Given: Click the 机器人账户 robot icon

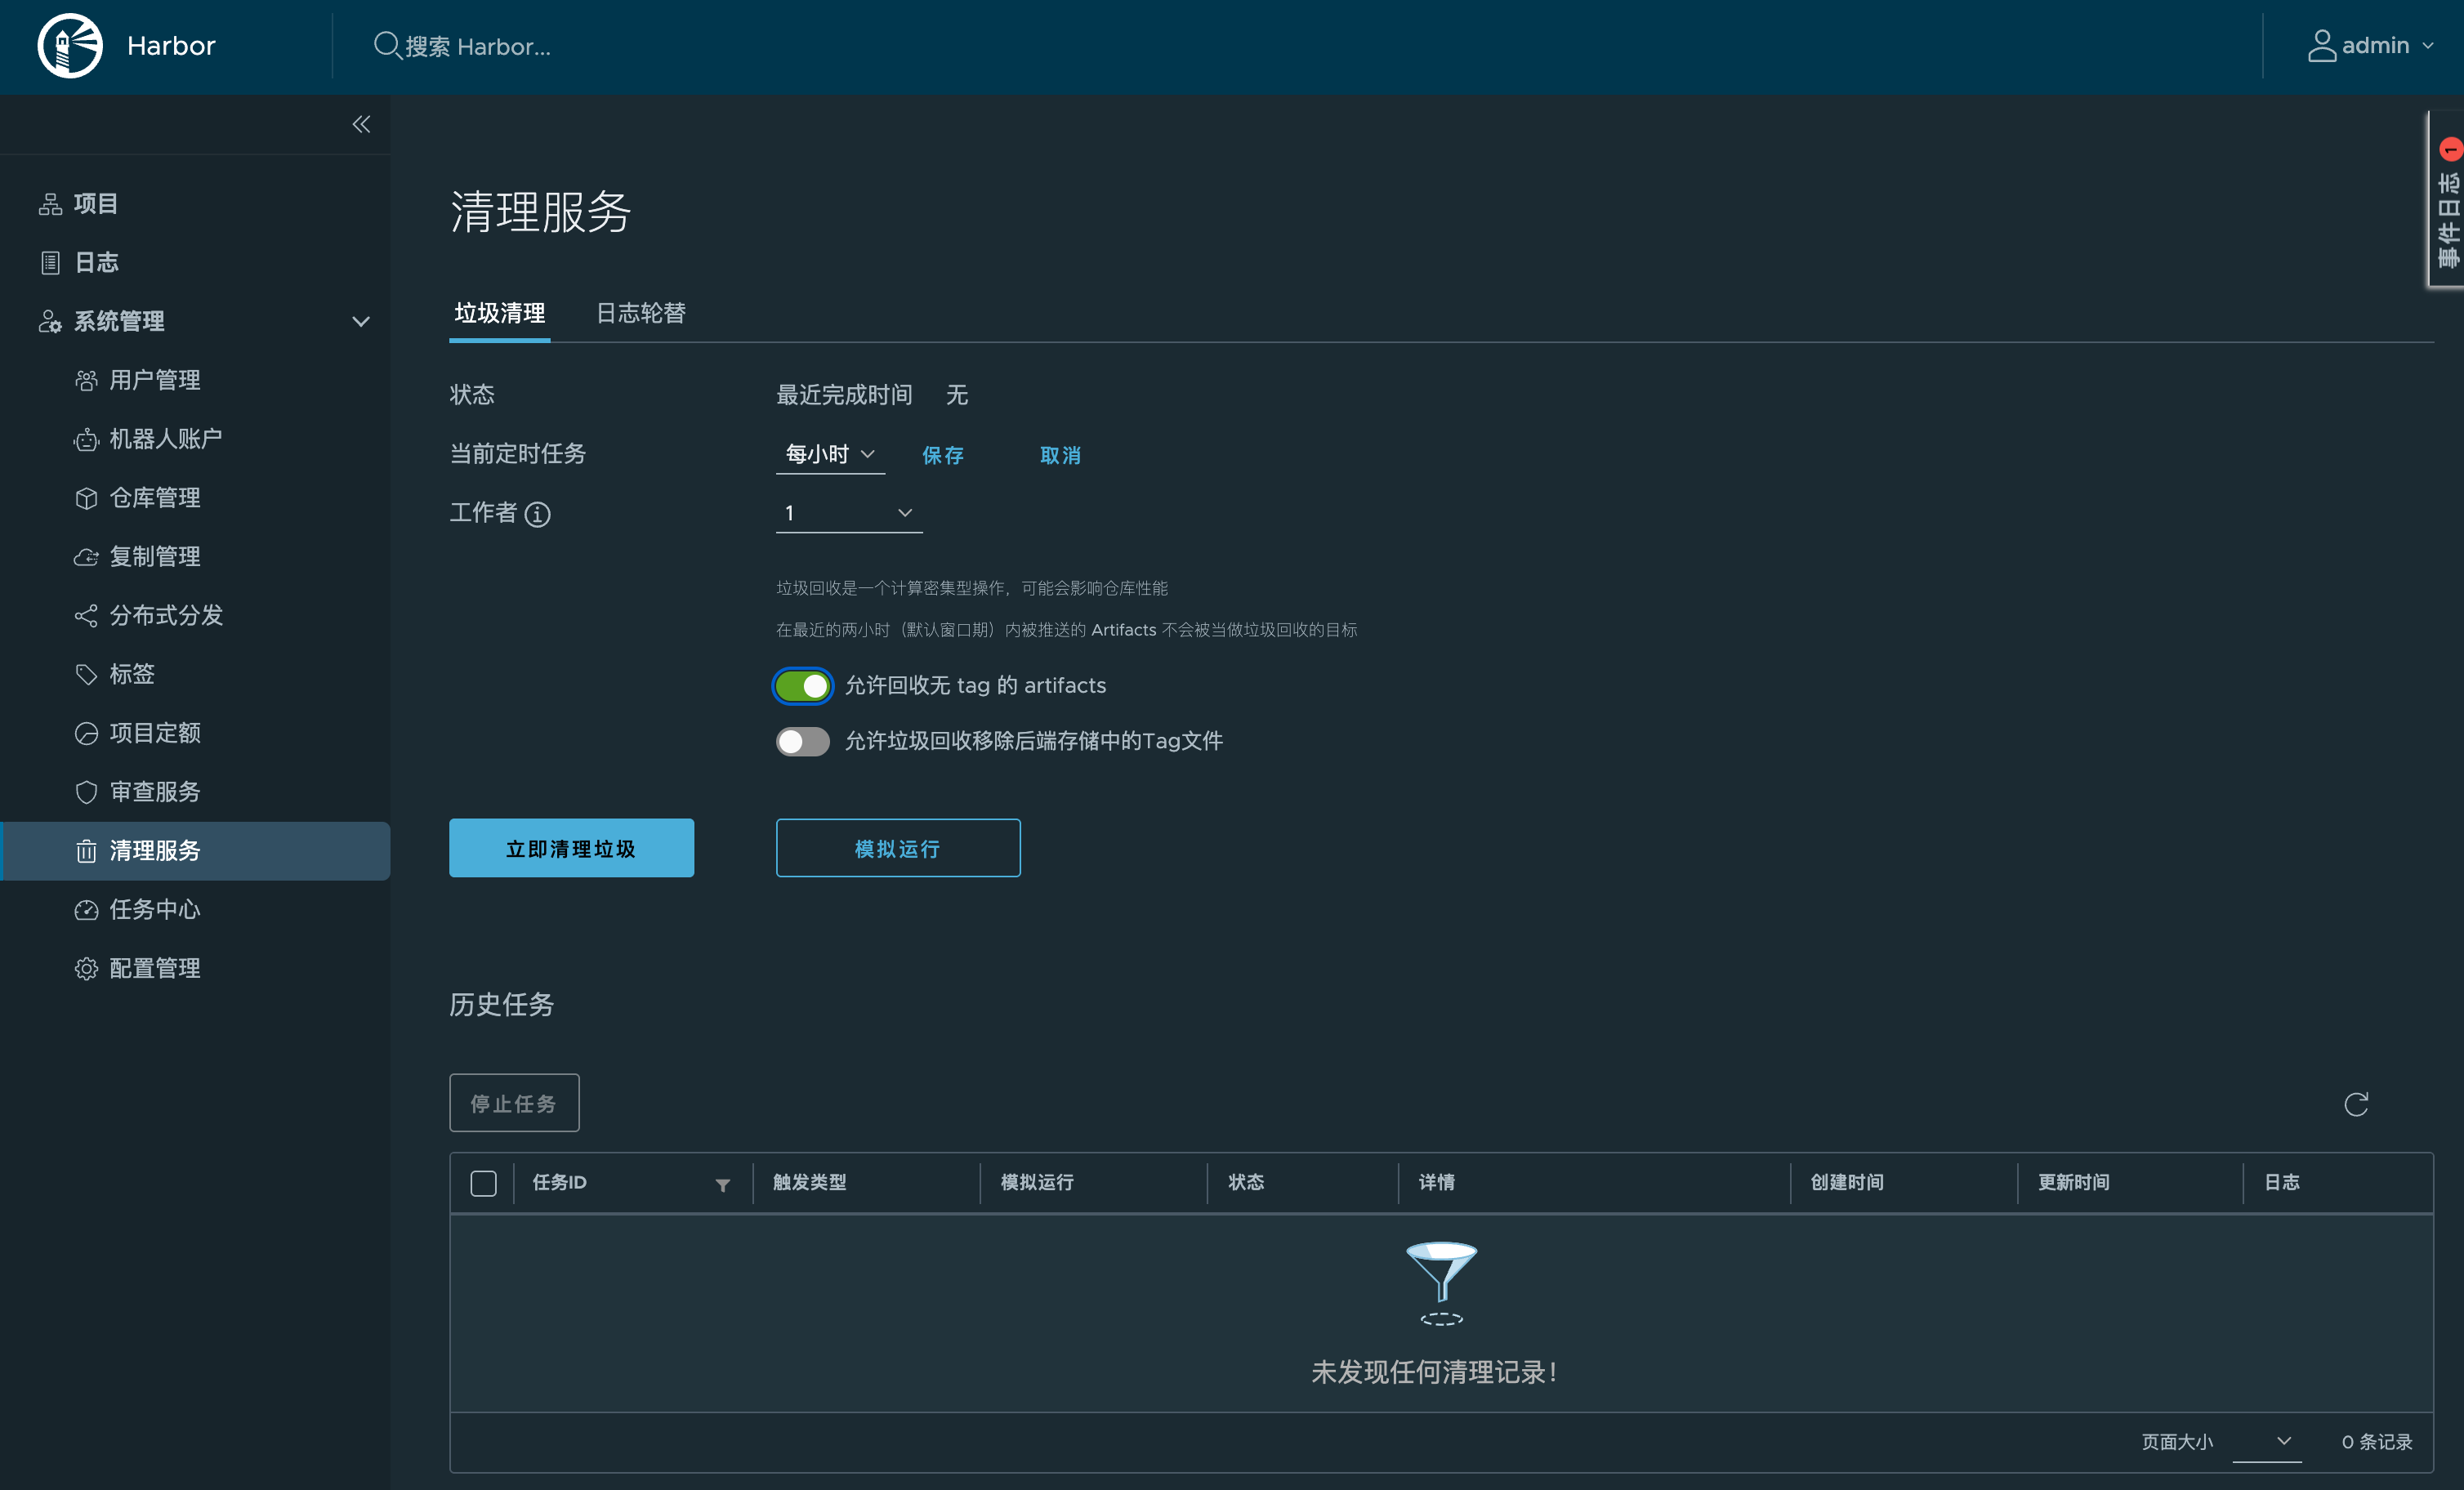Looking at the screenshot, I should click(x=86, y=440).
